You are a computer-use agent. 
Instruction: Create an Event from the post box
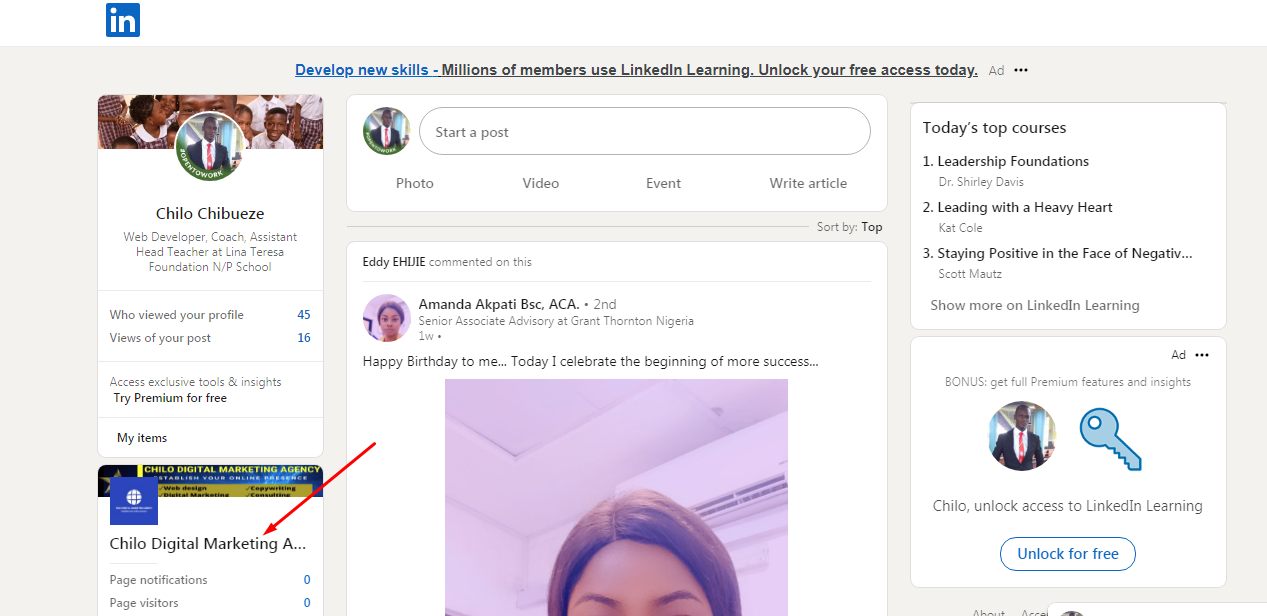coord(663,183)
